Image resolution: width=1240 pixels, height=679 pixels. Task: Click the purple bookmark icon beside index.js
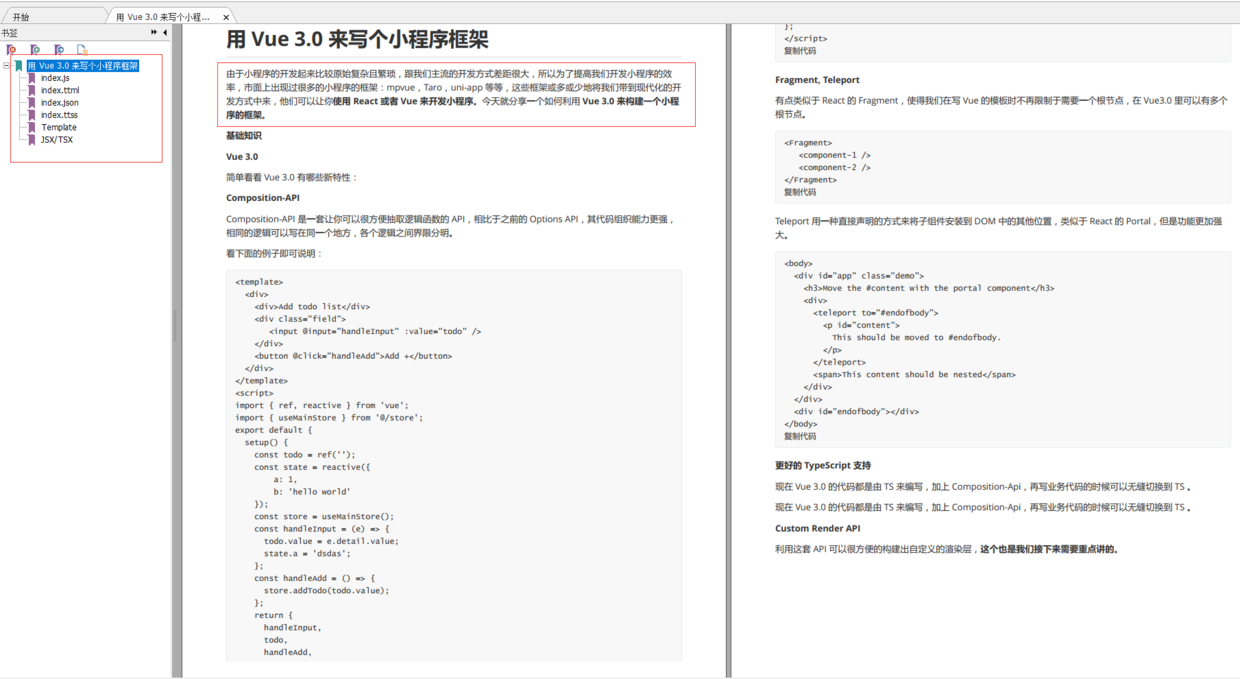point(32,78)
